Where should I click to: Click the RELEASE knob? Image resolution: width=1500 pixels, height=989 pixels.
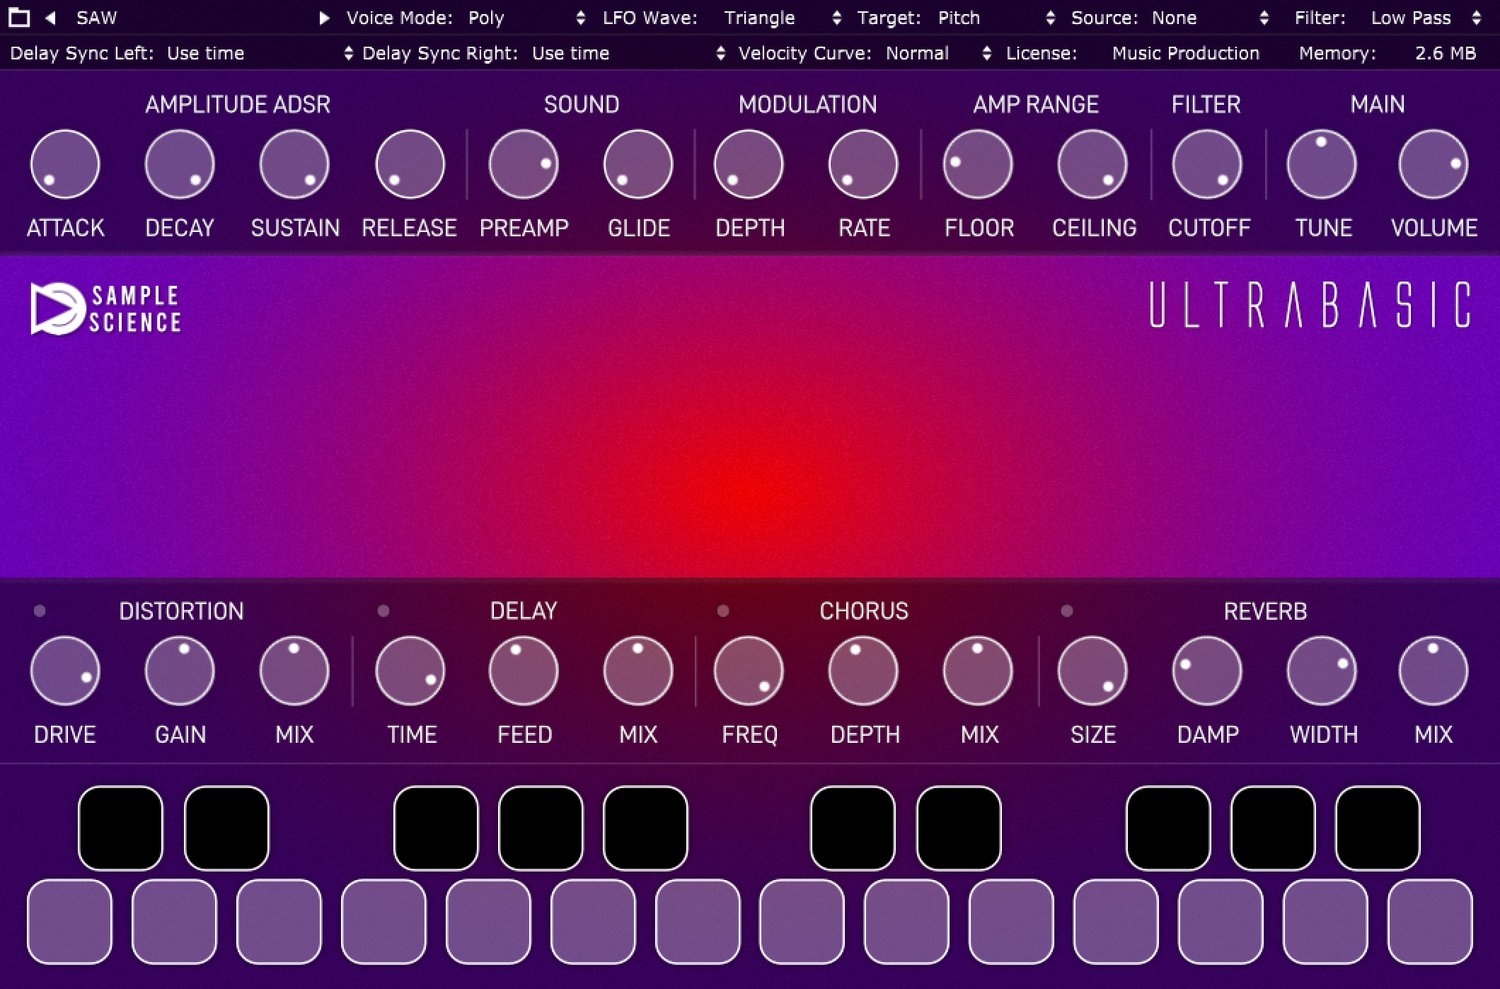coord(410,165)
